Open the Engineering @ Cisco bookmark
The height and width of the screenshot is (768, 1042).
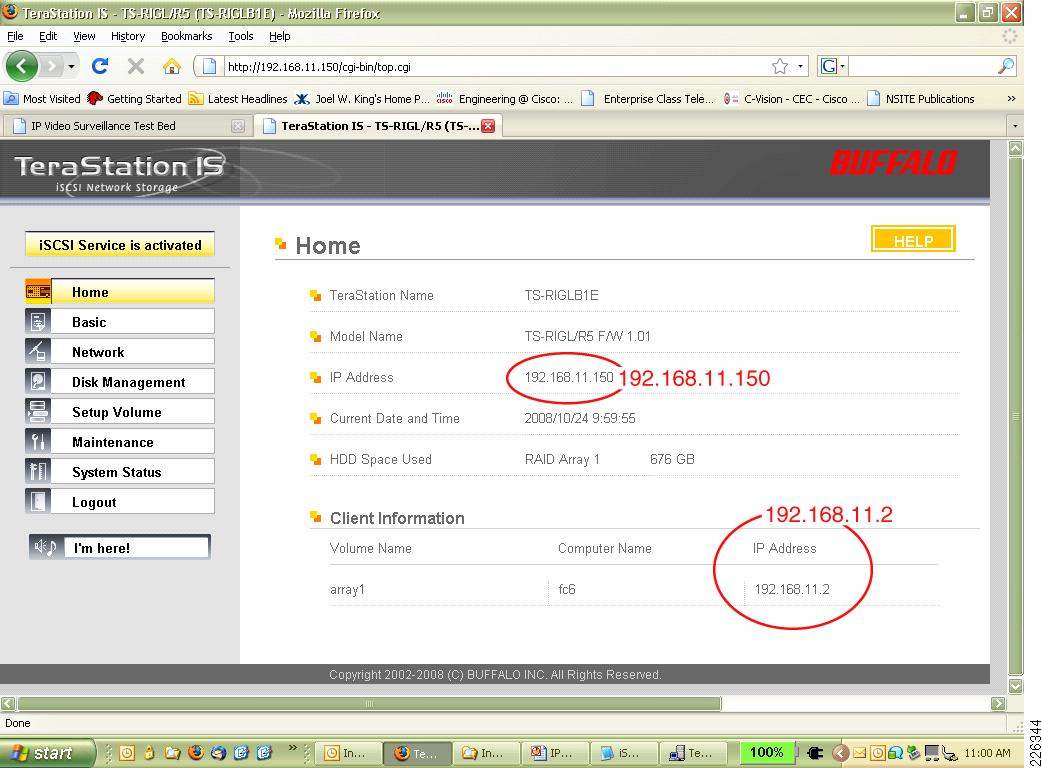click(505, 99)
